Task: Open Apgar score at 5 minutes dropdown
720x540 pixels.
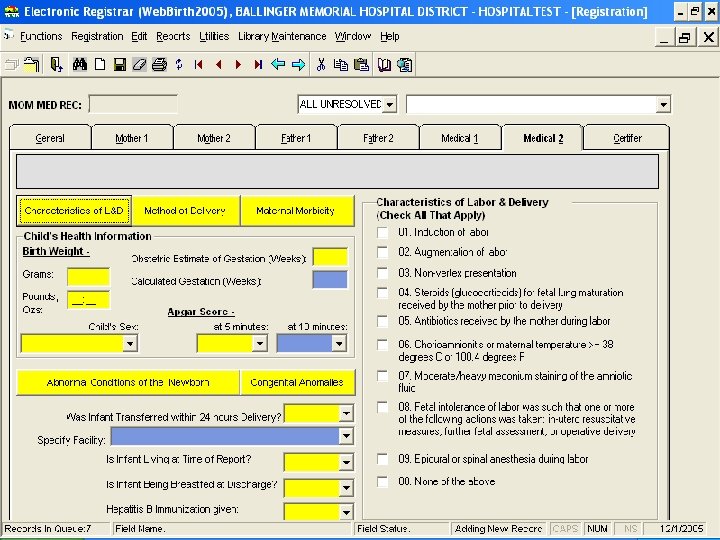Action: pos(260,343)
